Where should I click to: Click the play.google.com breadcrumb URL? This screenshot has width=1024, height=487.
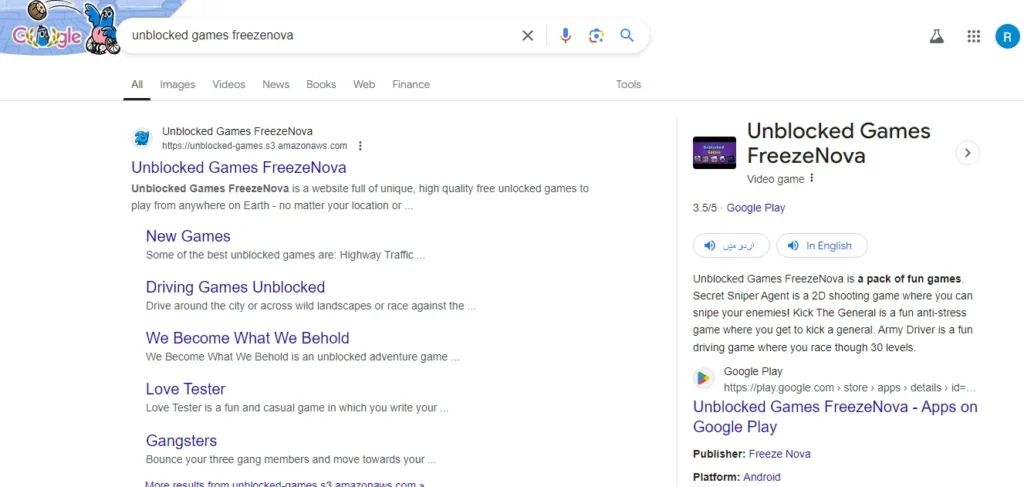[850, 388]
